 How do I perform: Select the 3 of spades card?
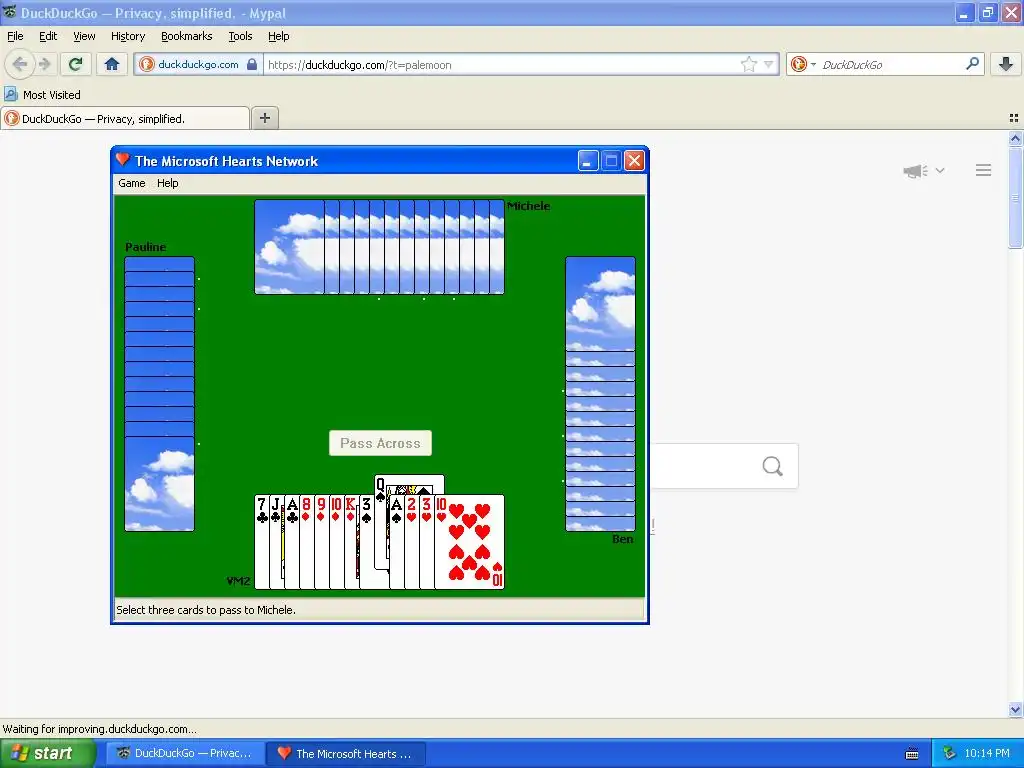click(366, 542)
